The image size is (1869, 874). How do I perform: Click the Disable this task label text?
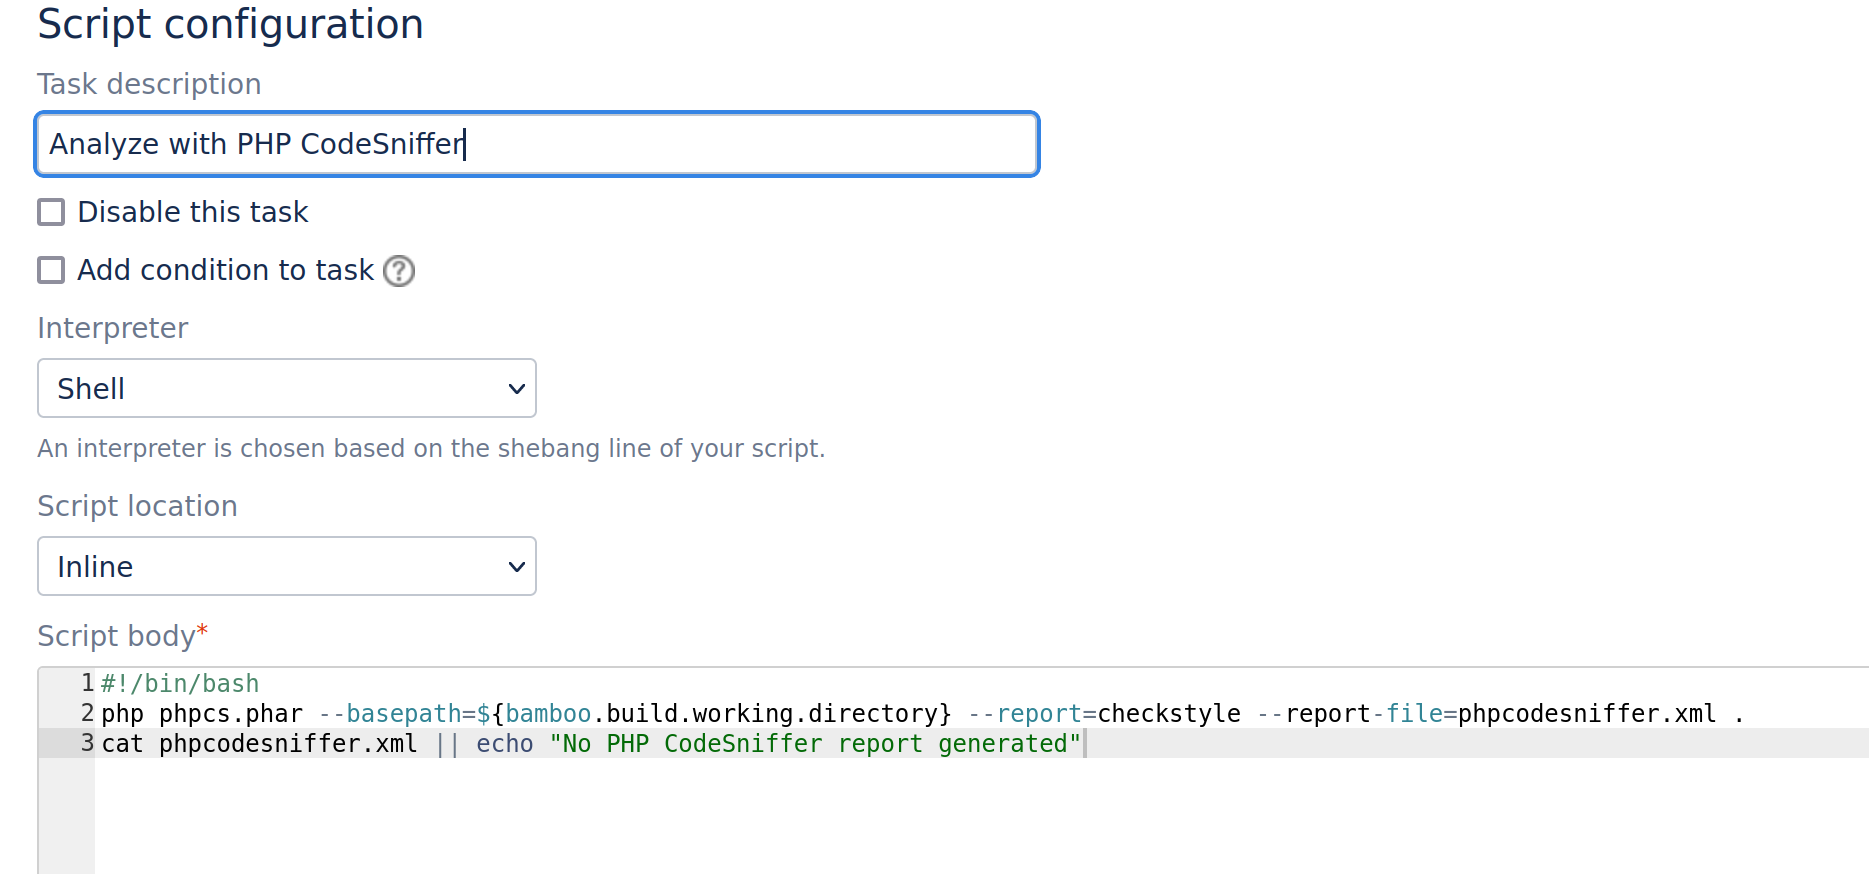[x=193, y=212]
